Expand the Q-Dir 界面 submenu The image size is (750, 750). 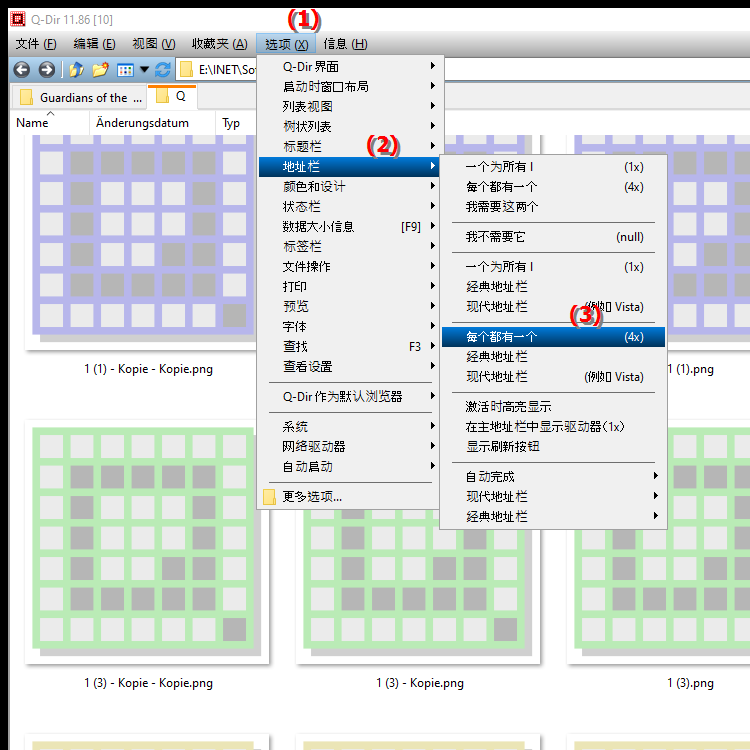(x=351, y=66)
